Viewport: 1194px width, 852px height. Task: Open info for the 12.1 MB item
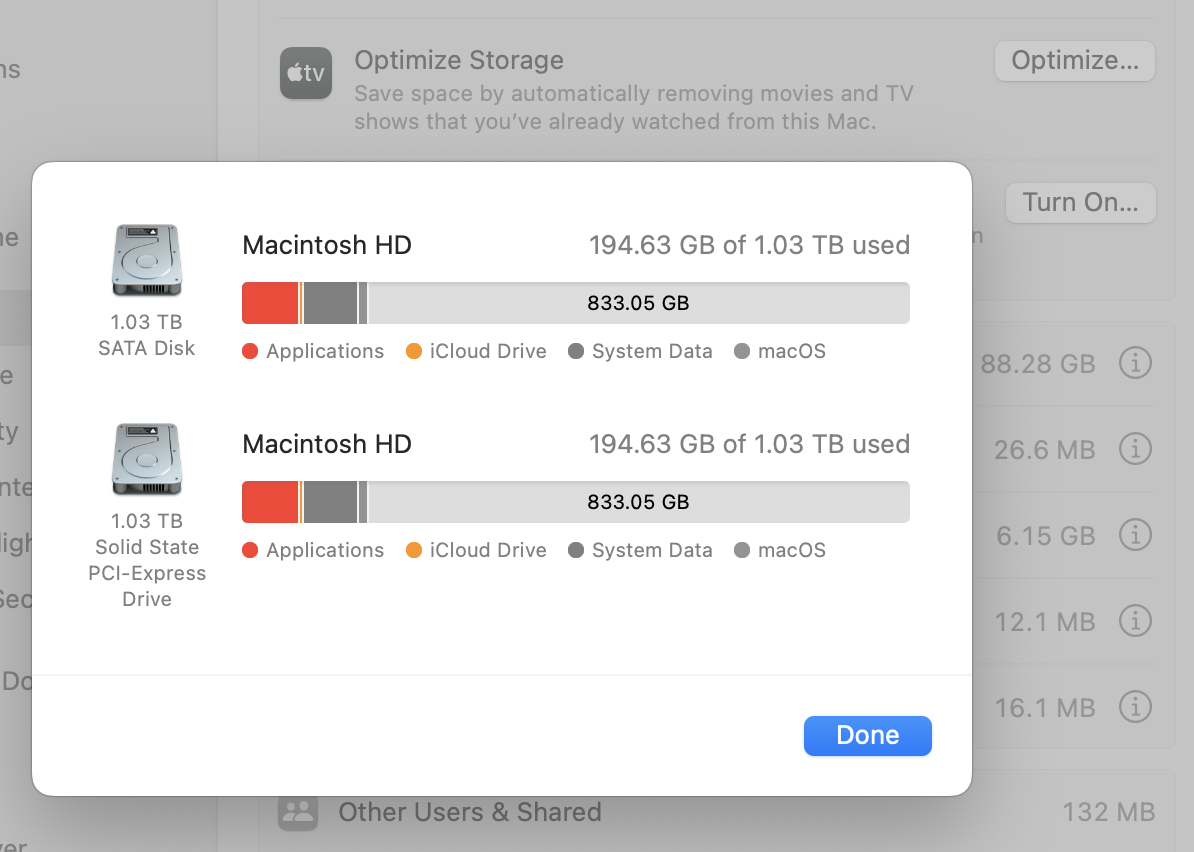[x=1136, y=621]
